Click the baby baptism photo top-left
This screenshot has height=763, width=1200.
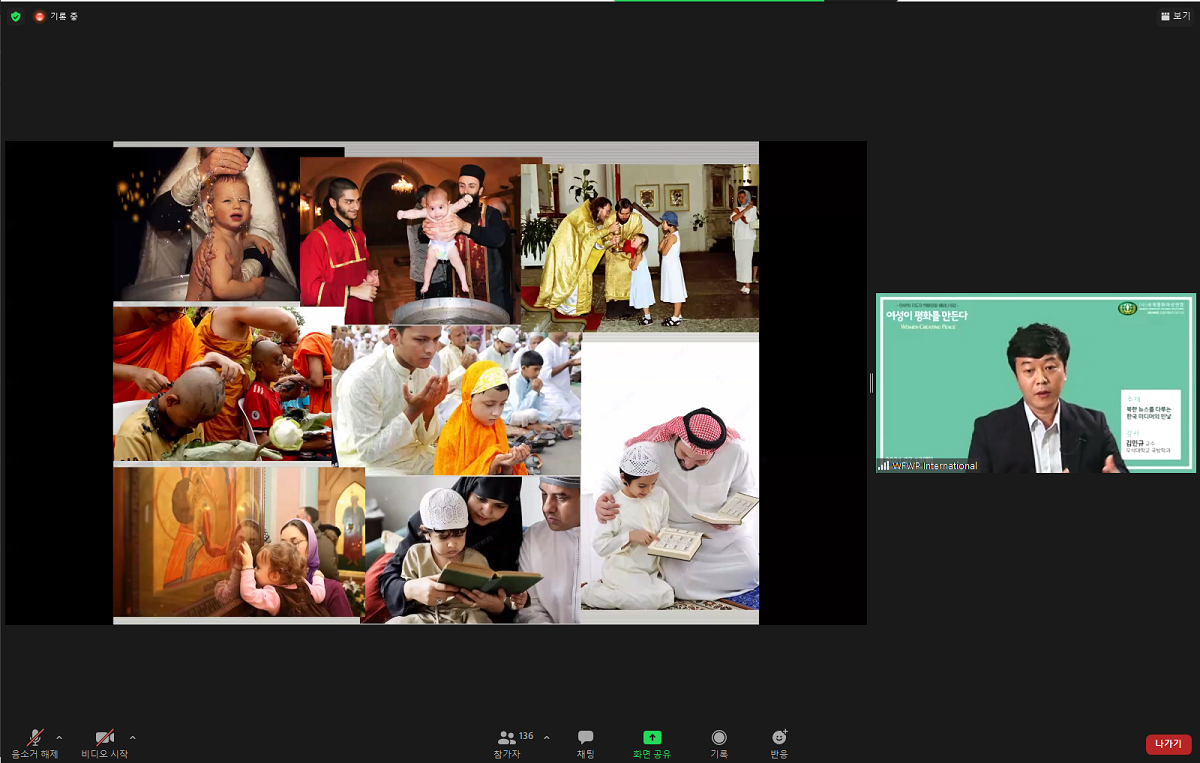(x=205, y=223)
